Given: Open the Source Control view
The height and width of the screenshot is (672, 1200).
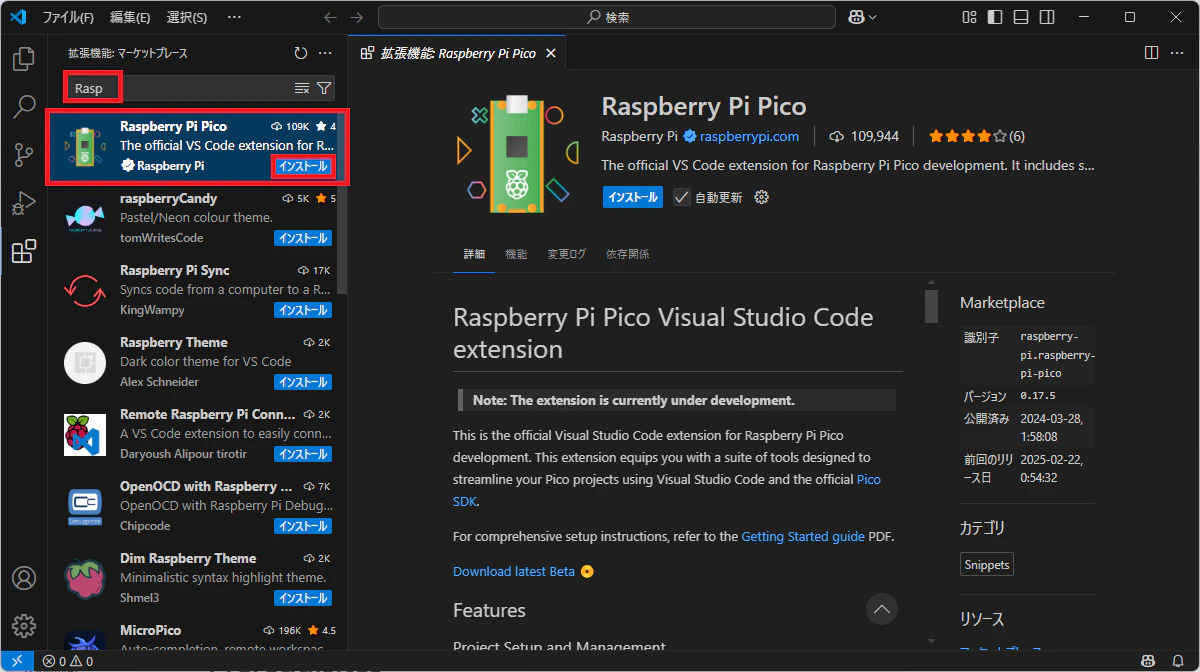Looking at the screenshot, I should tap(24, 155).
